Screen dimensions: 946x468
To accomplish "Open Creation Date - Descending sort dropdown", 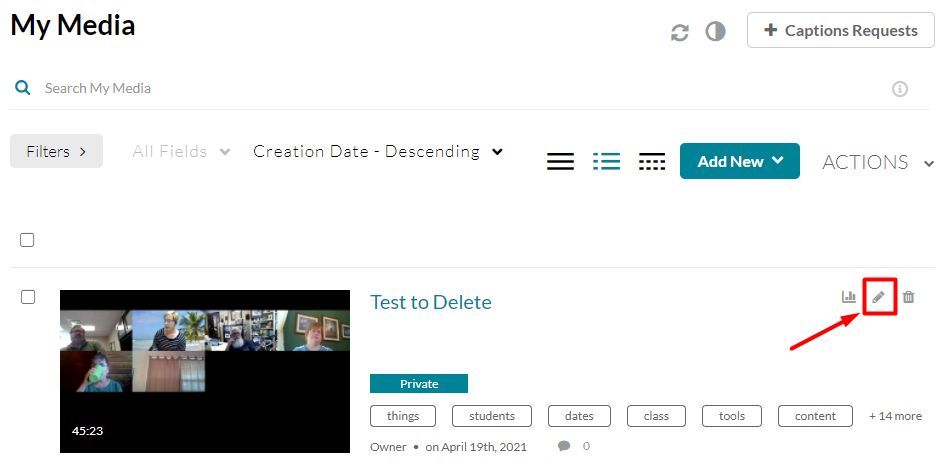I will 377,152.
